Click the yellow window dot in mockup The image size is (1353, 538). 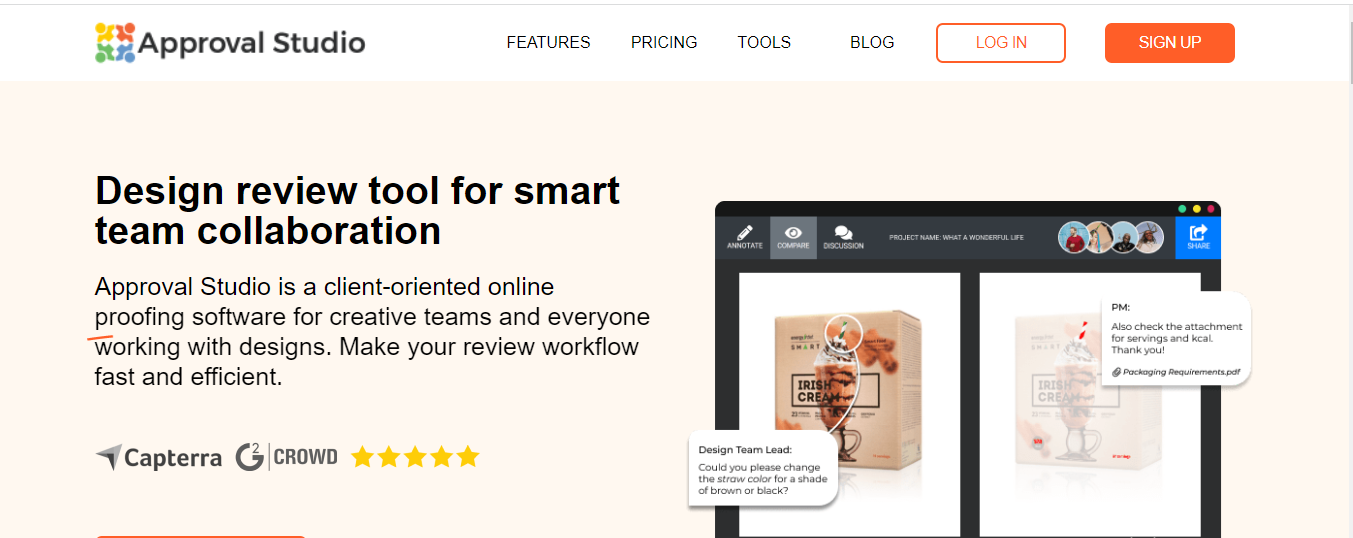pyautogui.click(x=1196, y=209)
